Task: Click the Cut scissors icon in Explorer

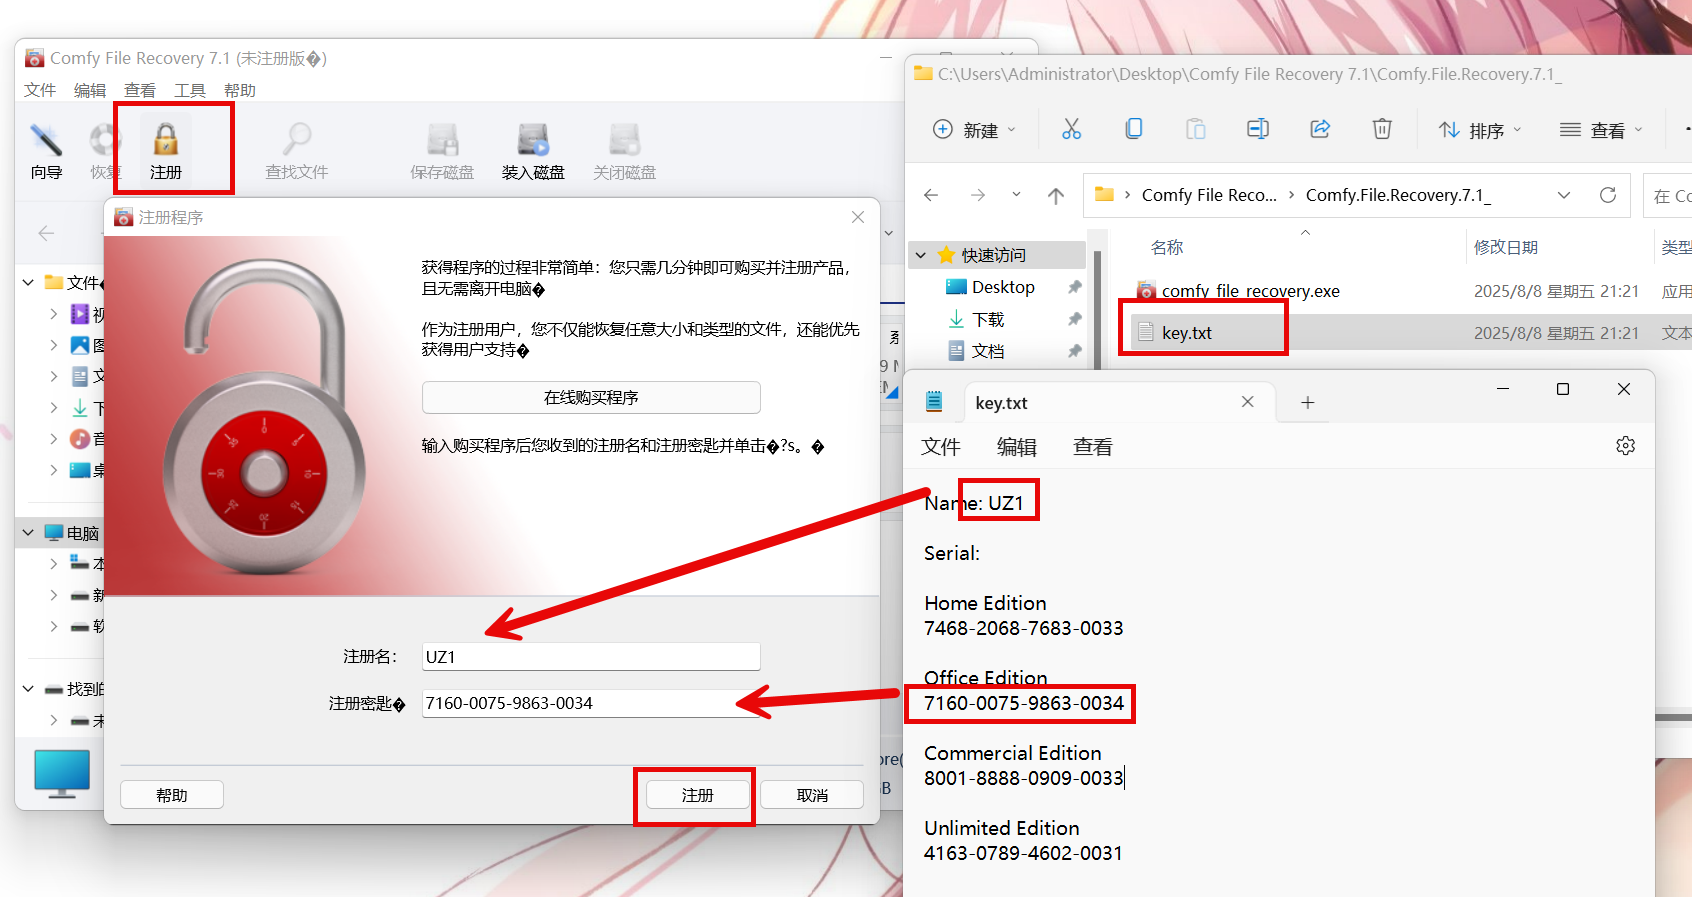Action: 1071,129
